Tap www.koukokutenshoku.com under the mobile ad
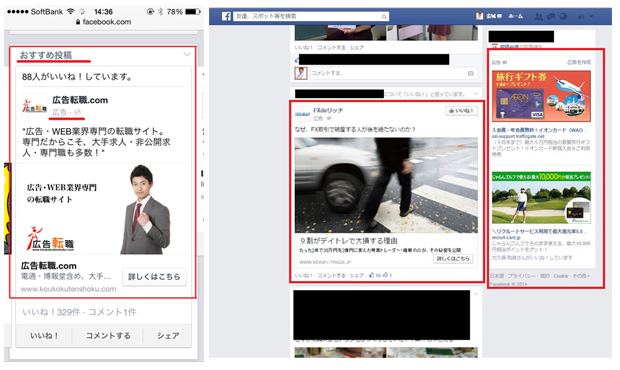The image size is (620, 370). (68, 289)
